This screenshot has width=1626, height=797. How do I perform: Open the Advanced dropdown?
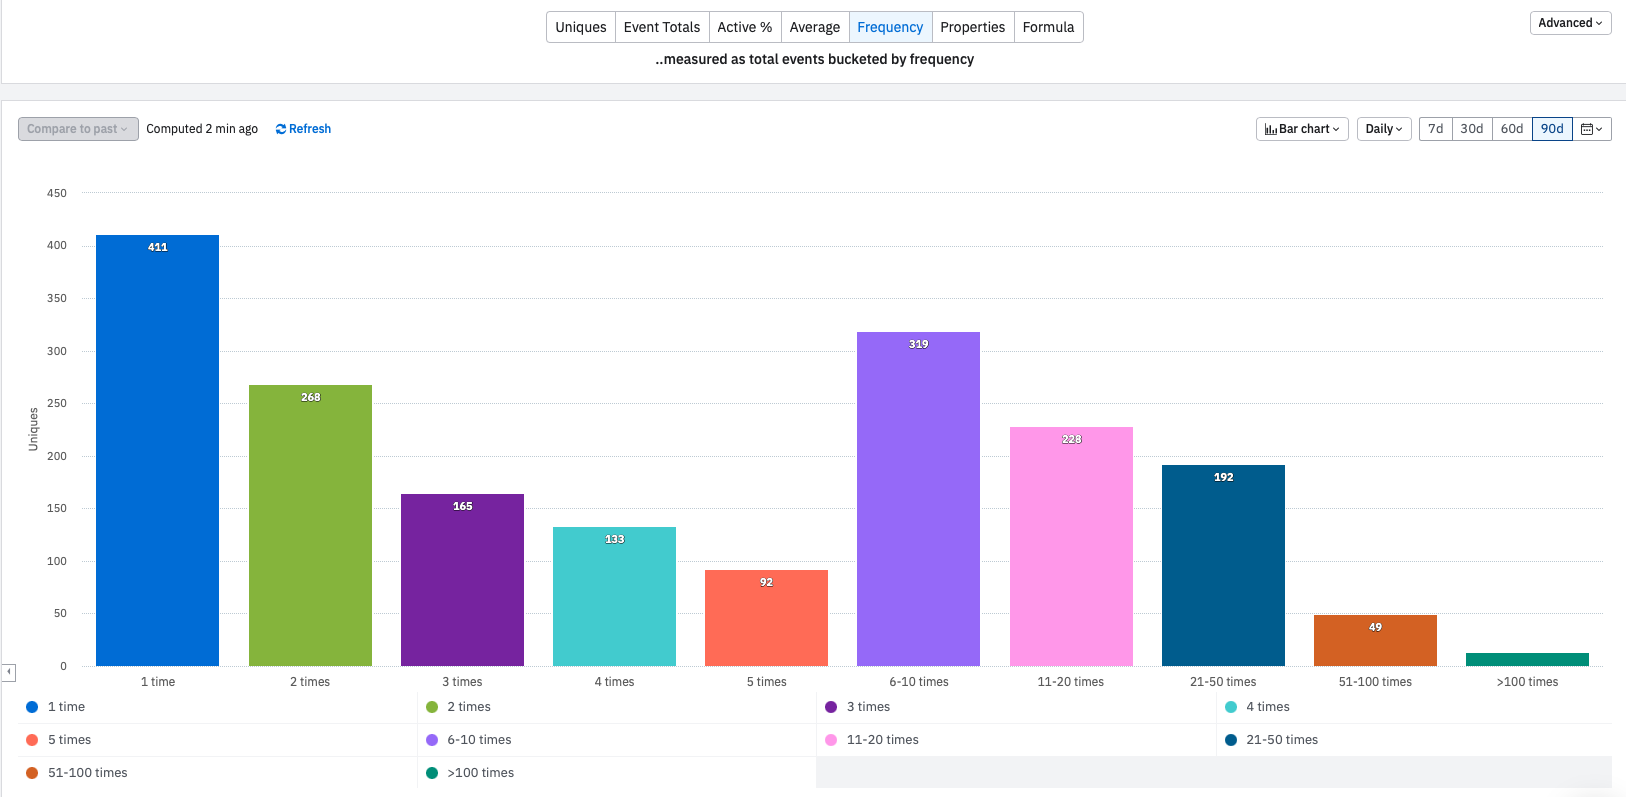[x=1570, y=23]
